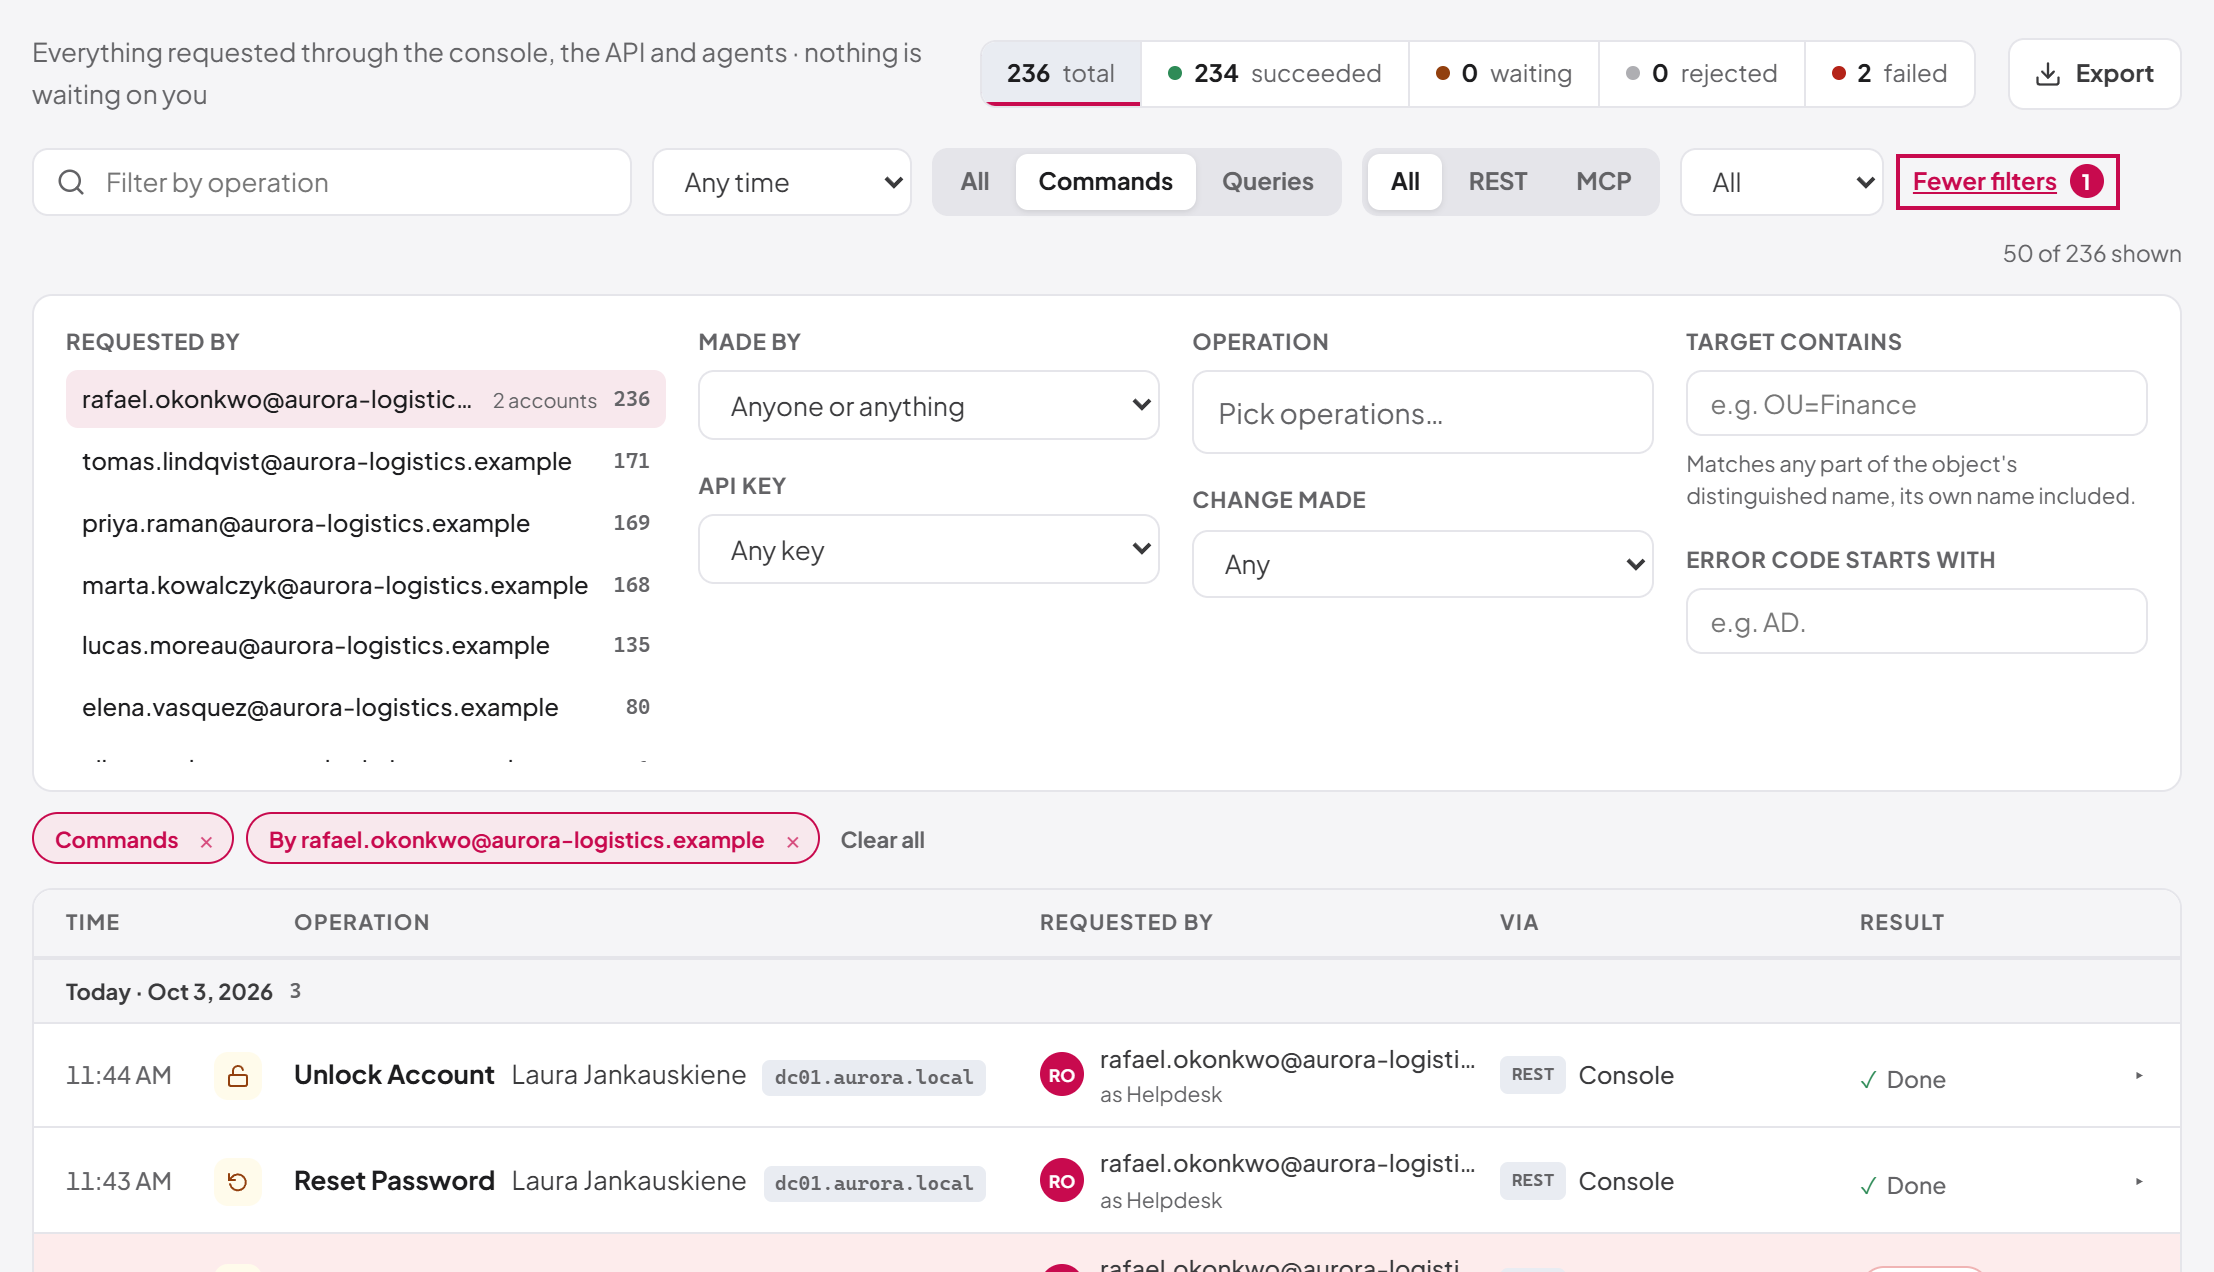This screenshot has height=1272, width=2214.
Task: Open the API Key Any key dropdown
Action: click(929, 550)
